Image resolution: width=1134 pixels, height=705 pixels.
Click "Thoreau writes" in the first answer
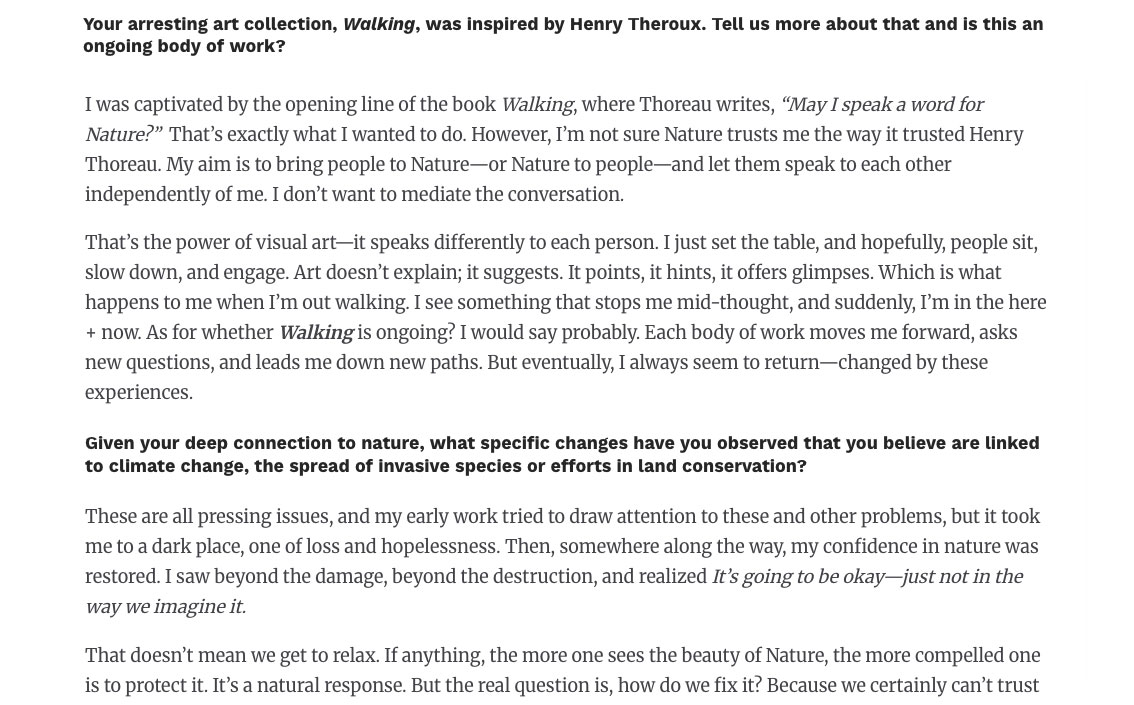704,105
